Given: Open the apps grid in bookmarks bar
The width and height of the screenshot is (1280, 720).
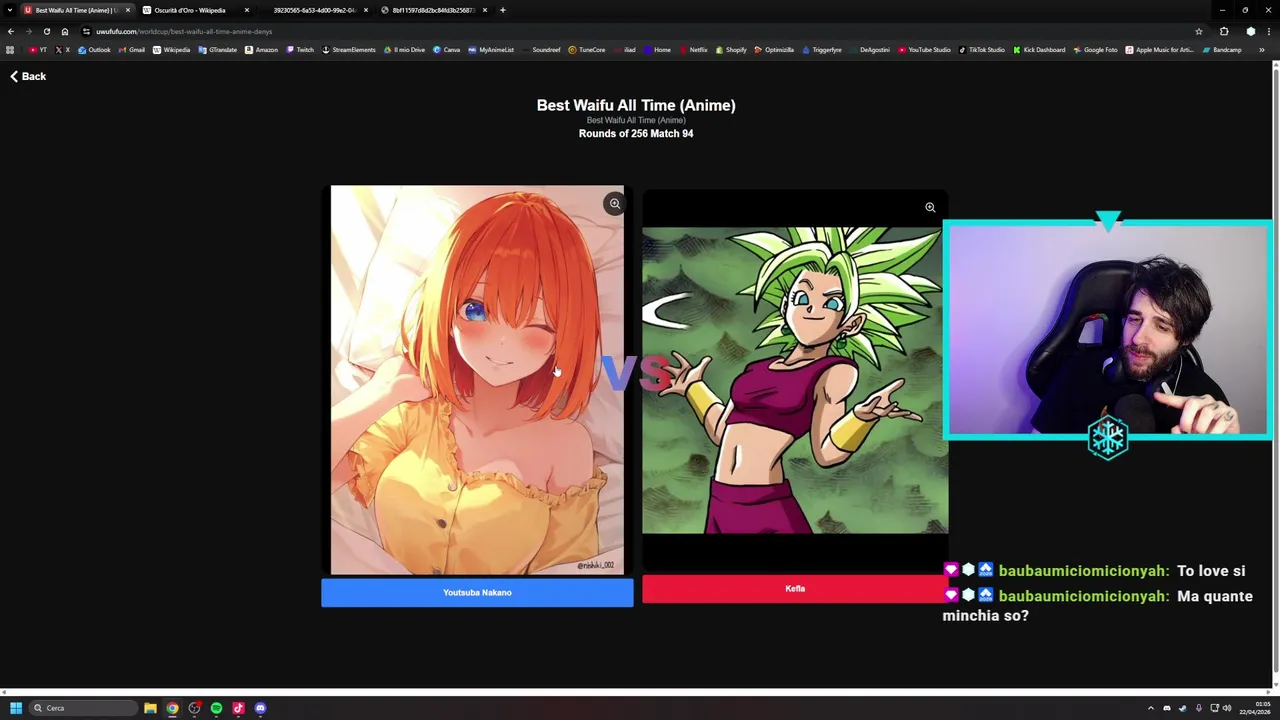Looking at the screenshot, I should 10,50.
